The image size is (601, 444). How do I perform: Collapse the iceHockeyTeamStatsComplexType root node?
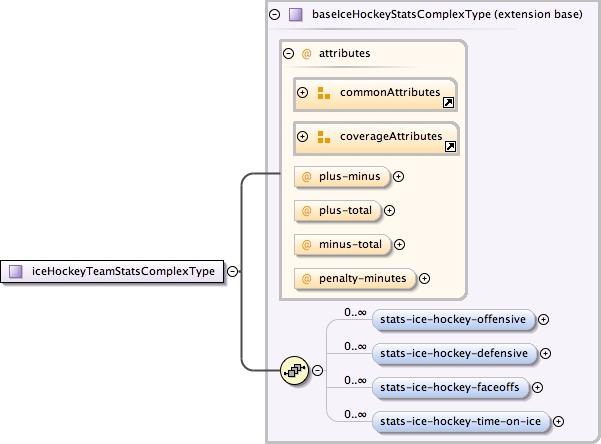(x=232, y=270)
